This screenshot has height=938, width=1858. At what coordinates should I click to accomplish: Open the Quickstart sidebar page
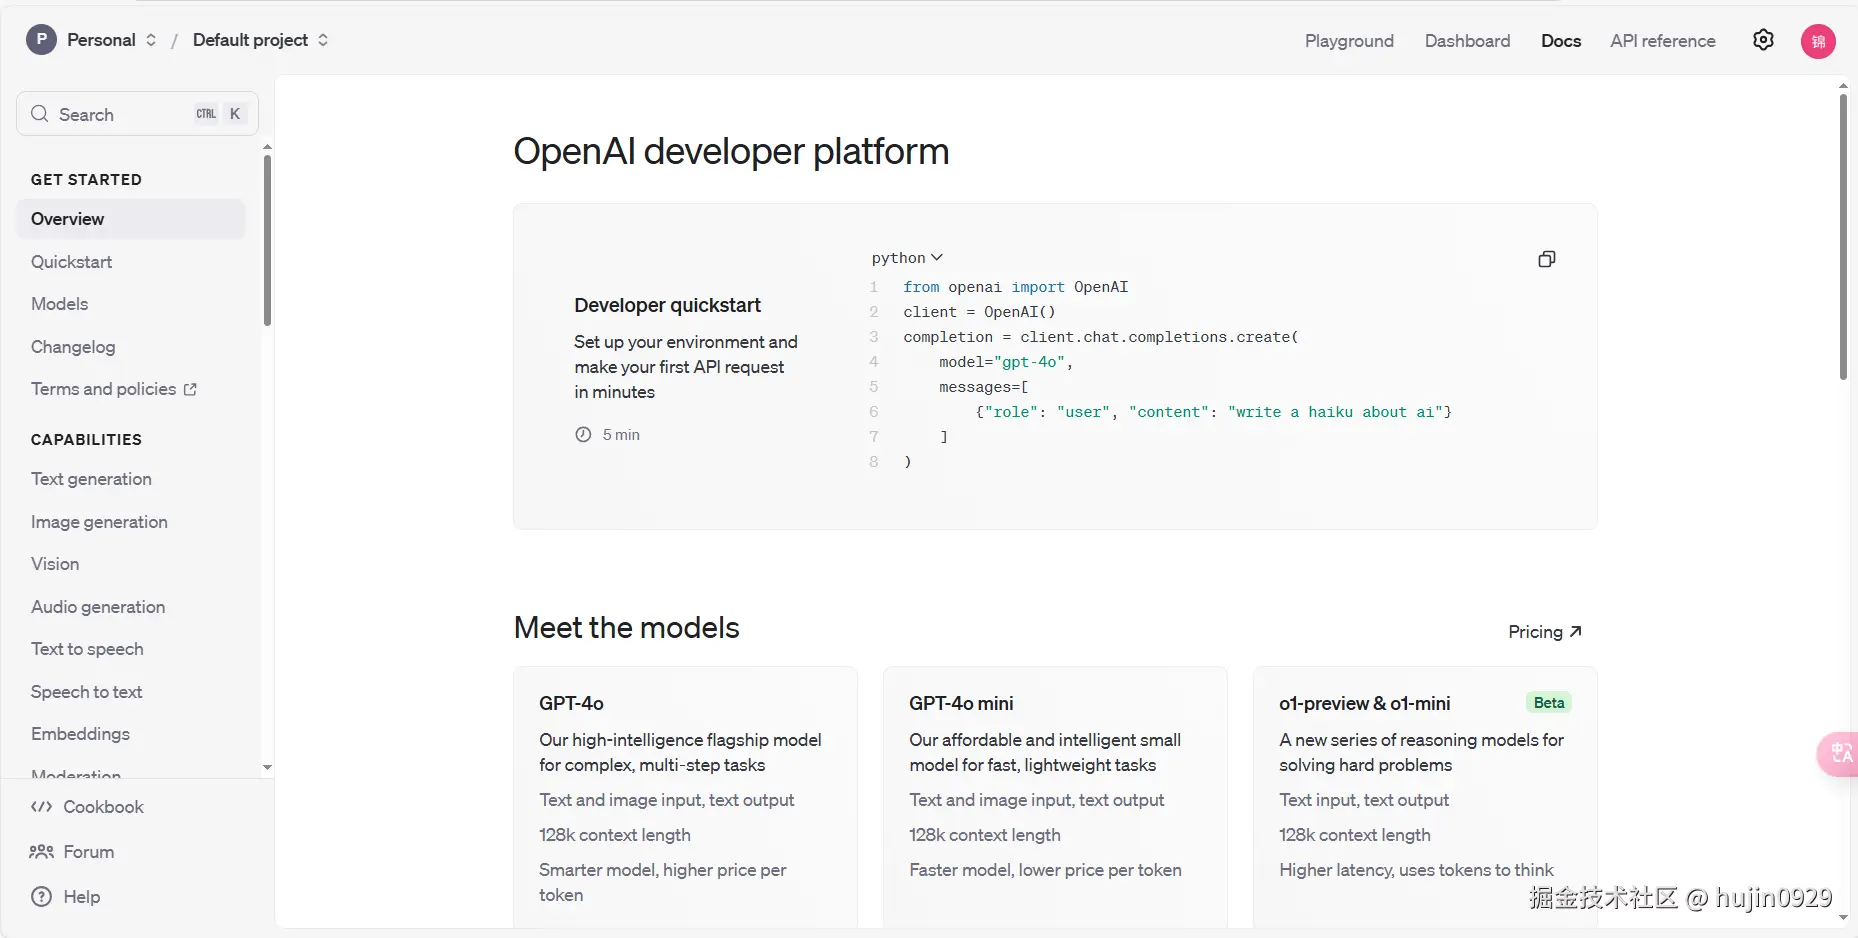click(71, 262)
